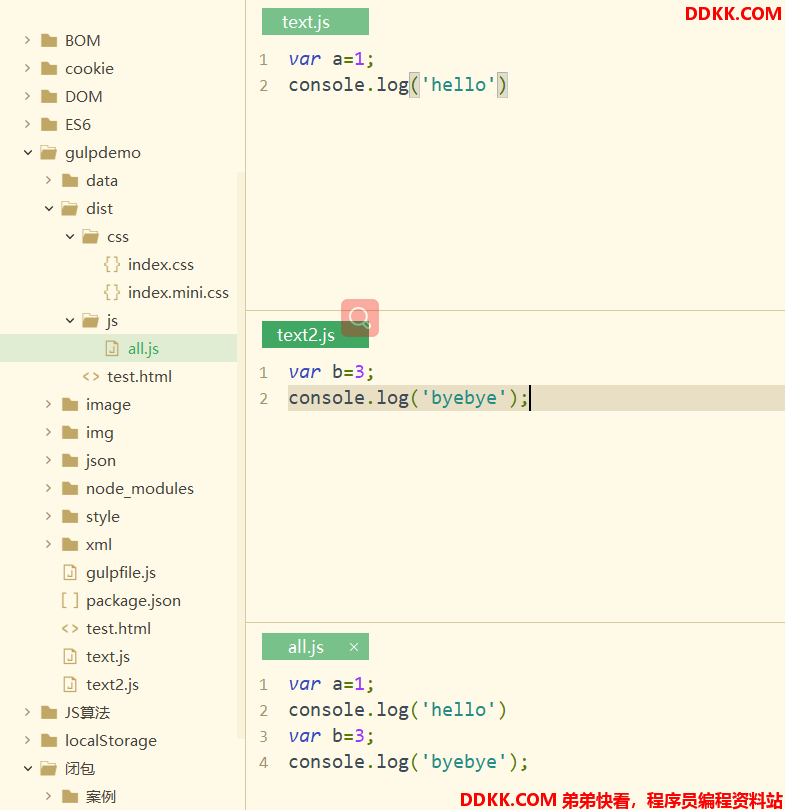Viewport: 785px width, 810px height.
Task: Open root test.html under gulpdemo
Action: click(118, 628)
